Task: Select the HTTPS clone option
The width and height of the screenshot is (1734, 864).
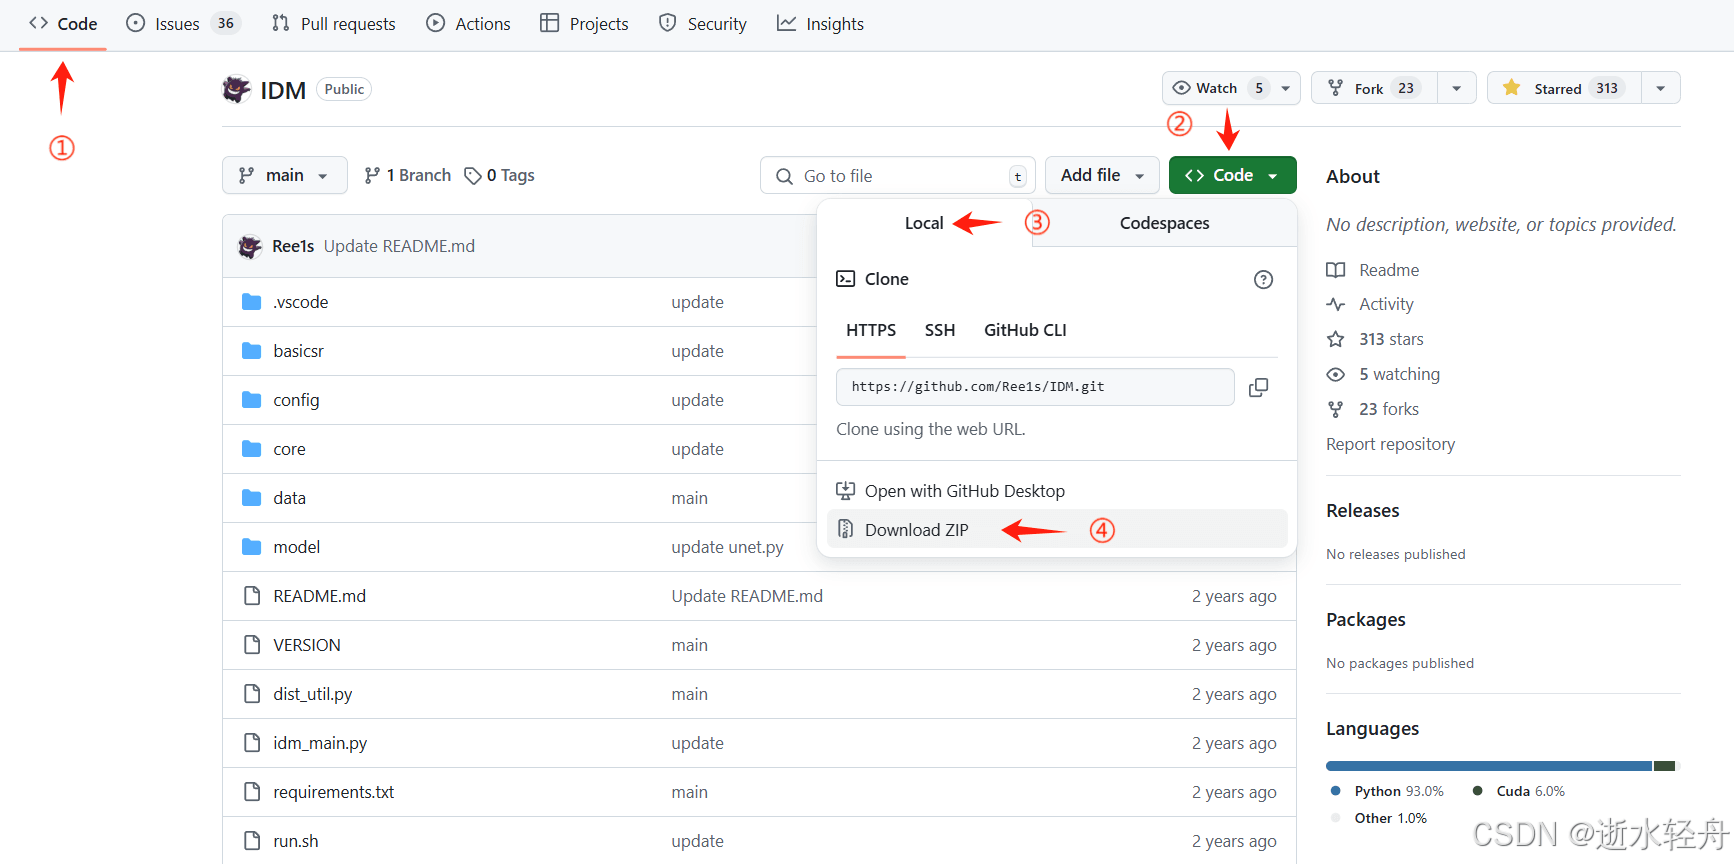Action: coord(871,330)
